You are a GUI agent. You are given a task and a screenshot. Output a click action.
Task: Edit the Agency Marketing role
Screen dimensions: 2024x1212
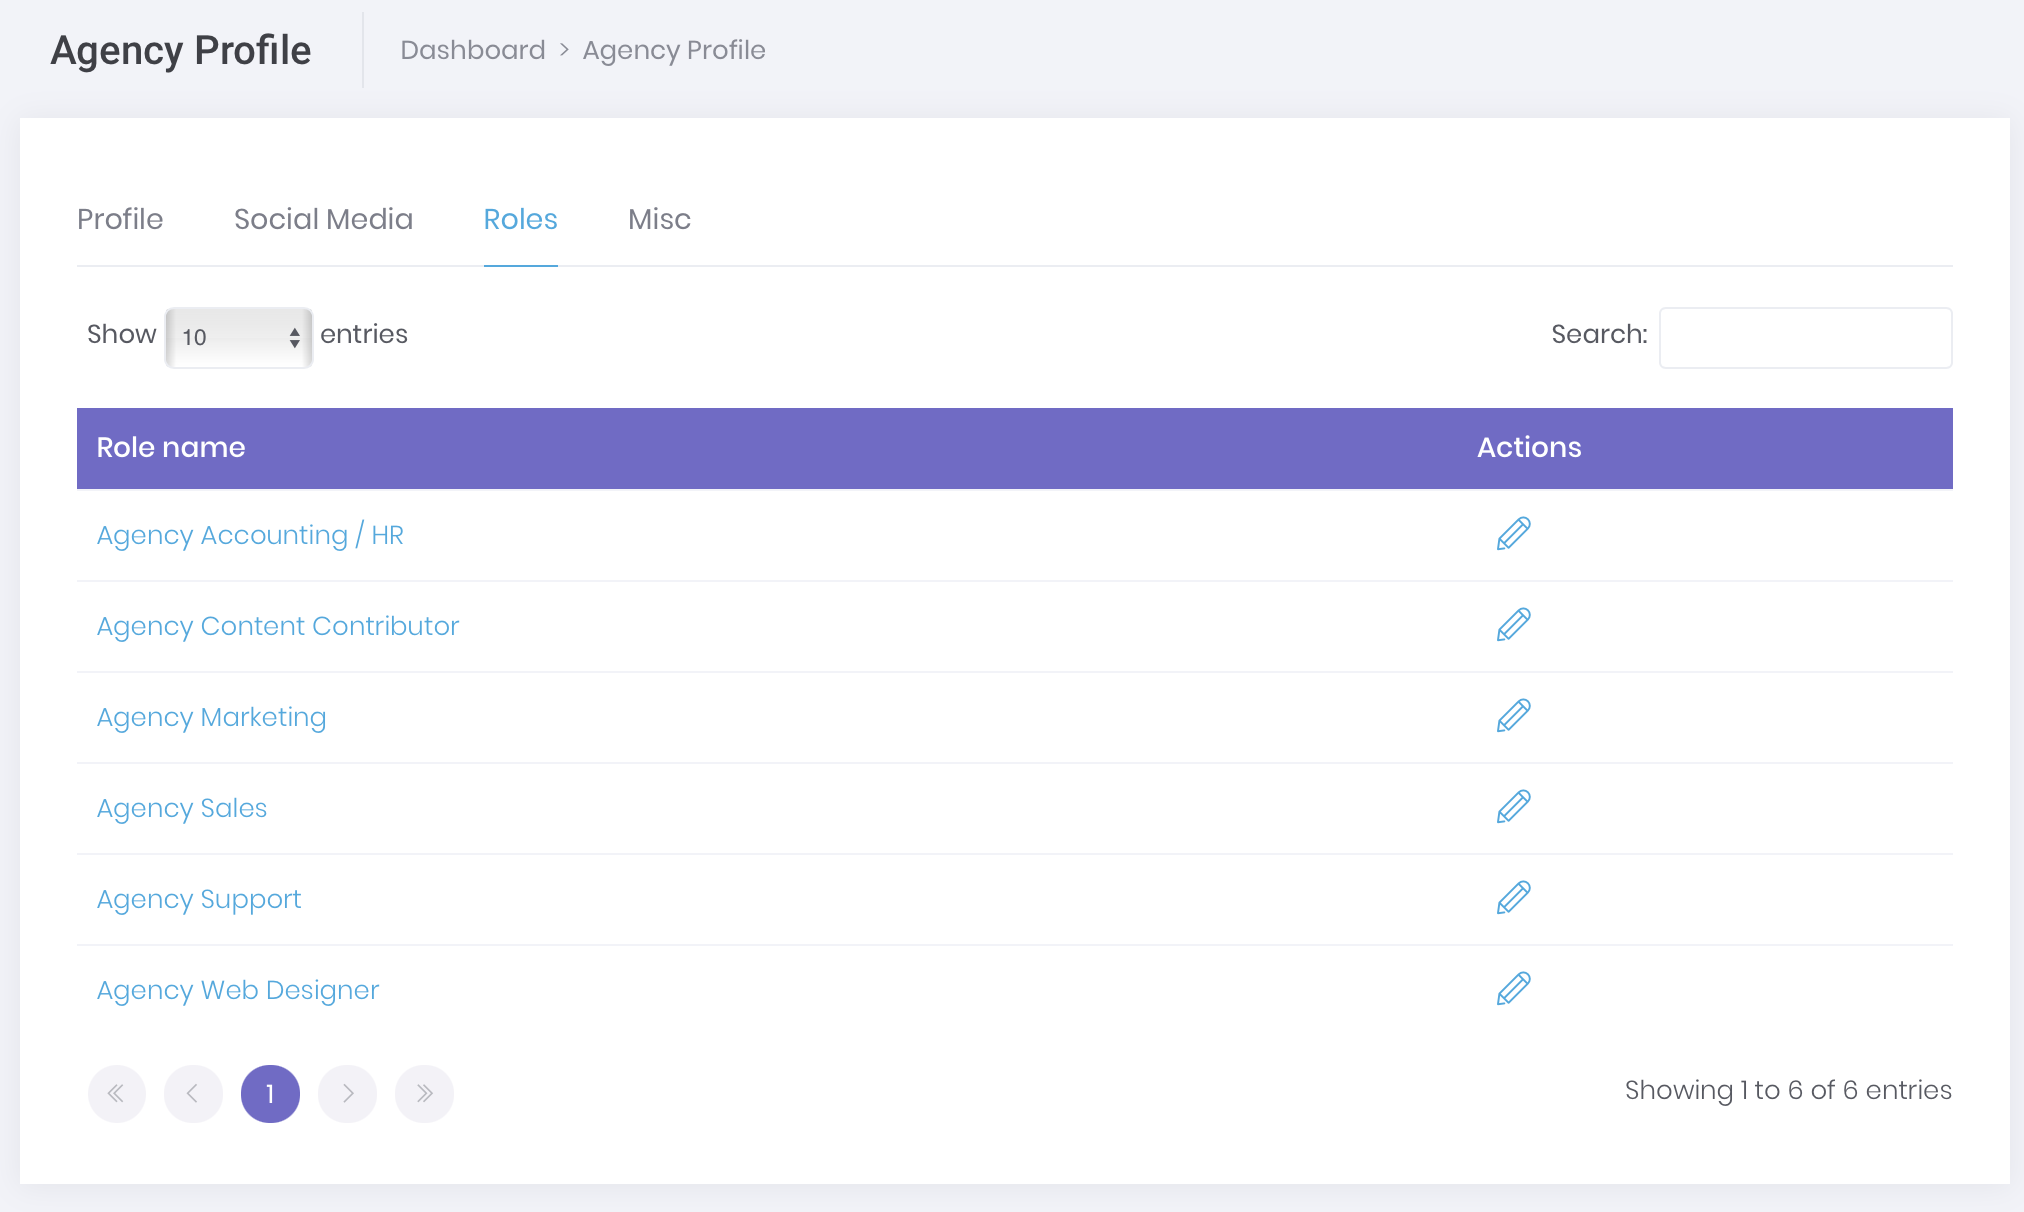coord(1513,716)
